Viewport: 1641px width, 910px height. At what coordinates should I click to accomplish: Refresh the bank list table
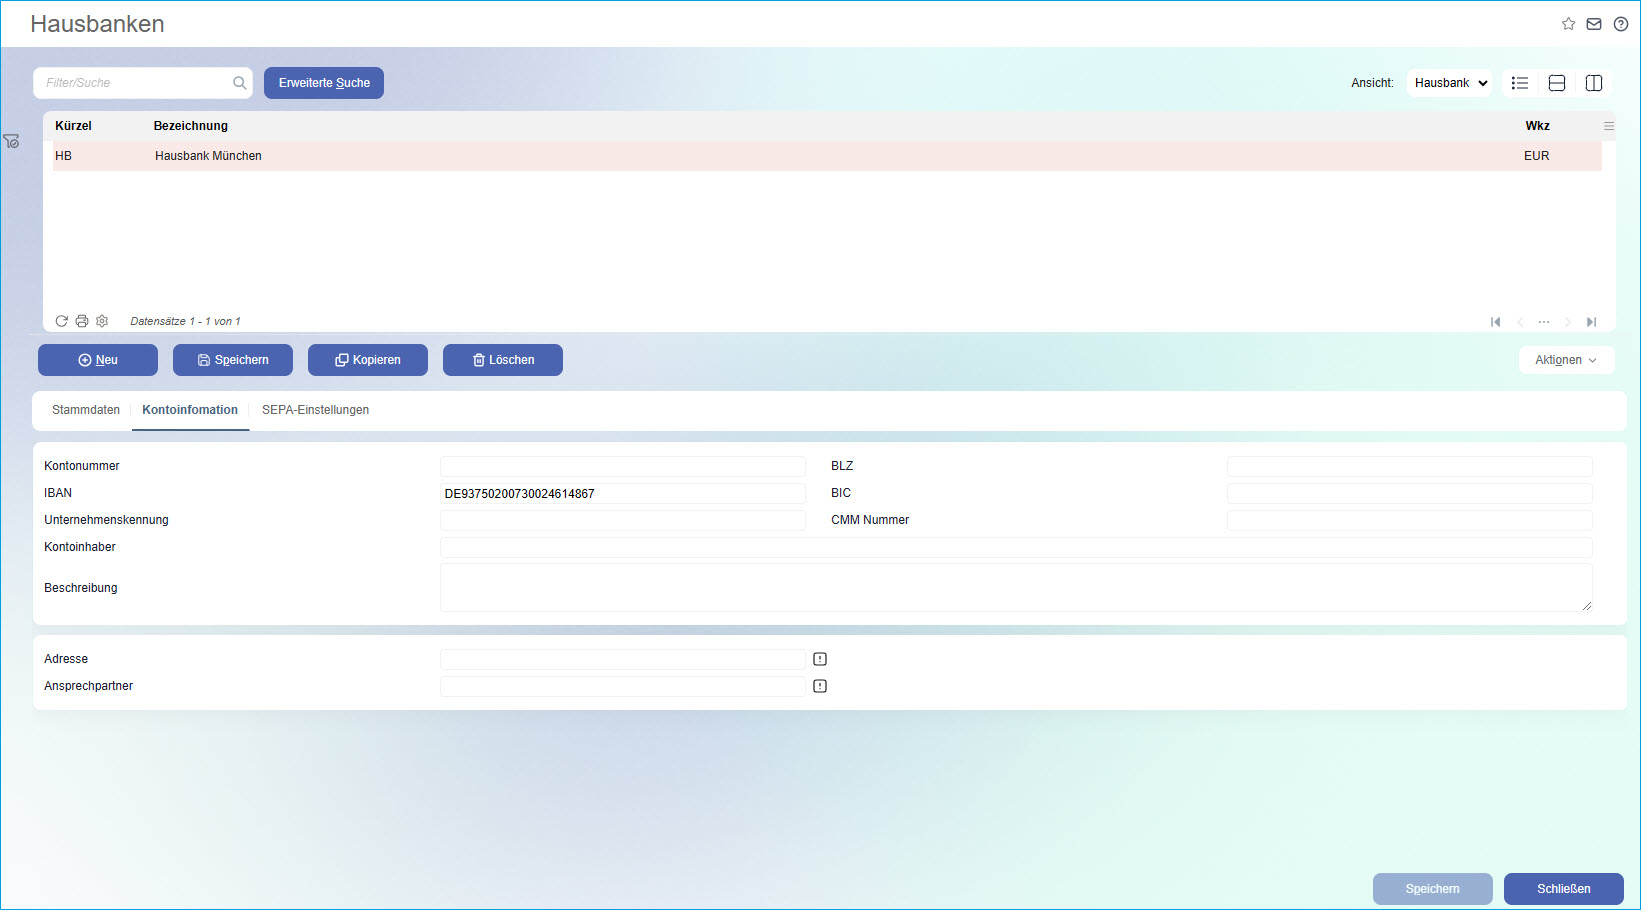click(x=62, y=320)
